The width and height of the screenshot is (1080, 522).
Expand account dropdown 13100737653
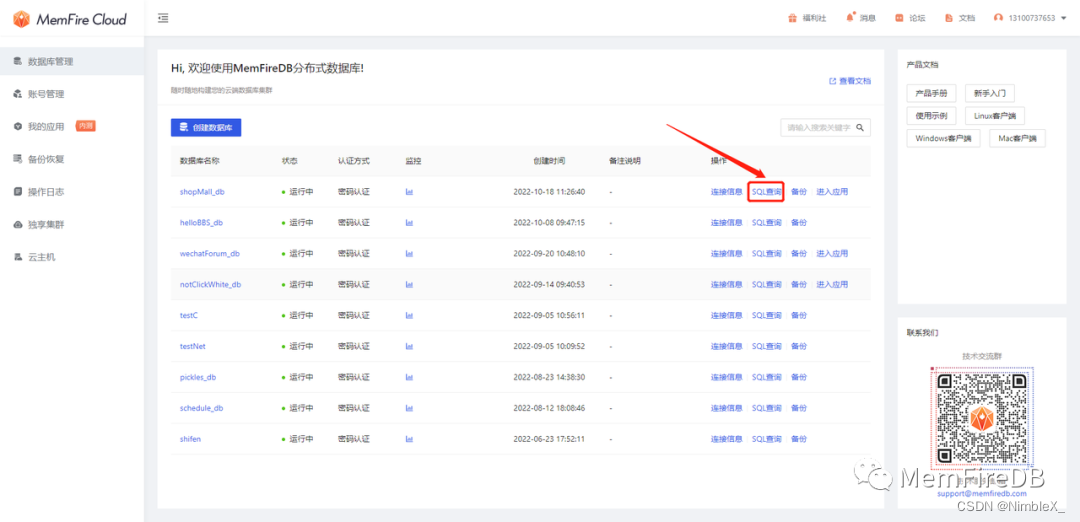[x=1030, y=19]
